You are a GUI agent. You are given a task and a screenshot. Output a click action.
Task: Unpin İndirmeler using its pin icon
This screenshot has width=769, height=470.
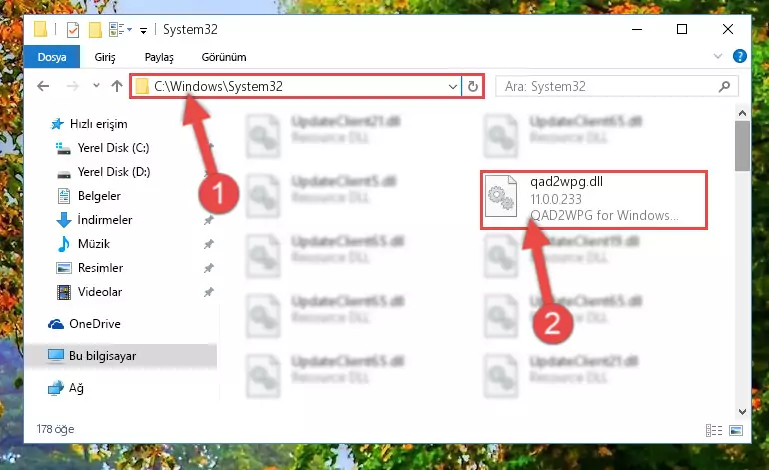coord(209,220)
